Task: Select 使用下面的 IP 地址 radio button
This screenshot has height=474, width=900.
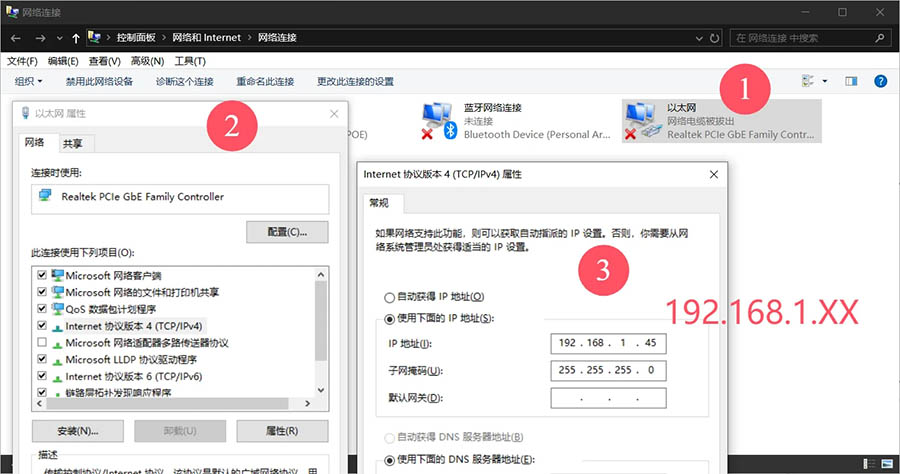Action: [389, 318]
